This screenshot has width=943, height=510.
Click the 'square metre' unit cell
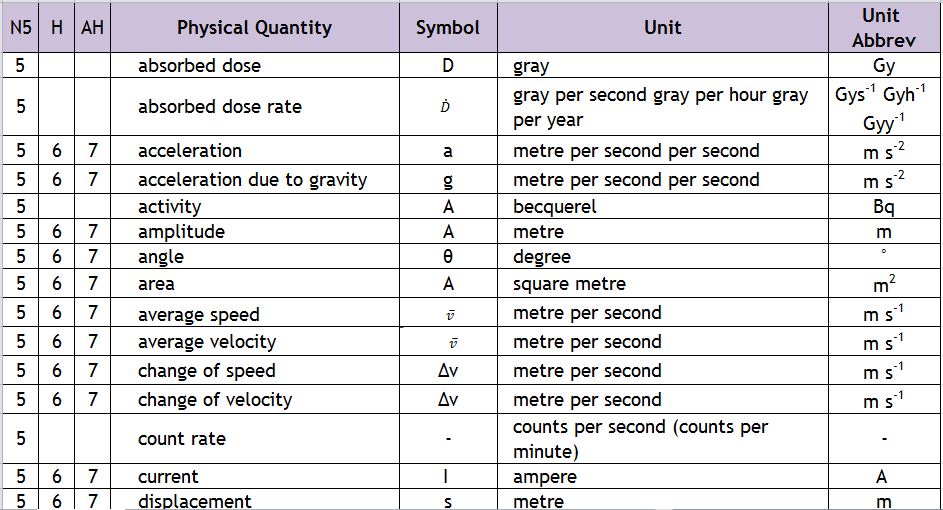pos(663,283)
